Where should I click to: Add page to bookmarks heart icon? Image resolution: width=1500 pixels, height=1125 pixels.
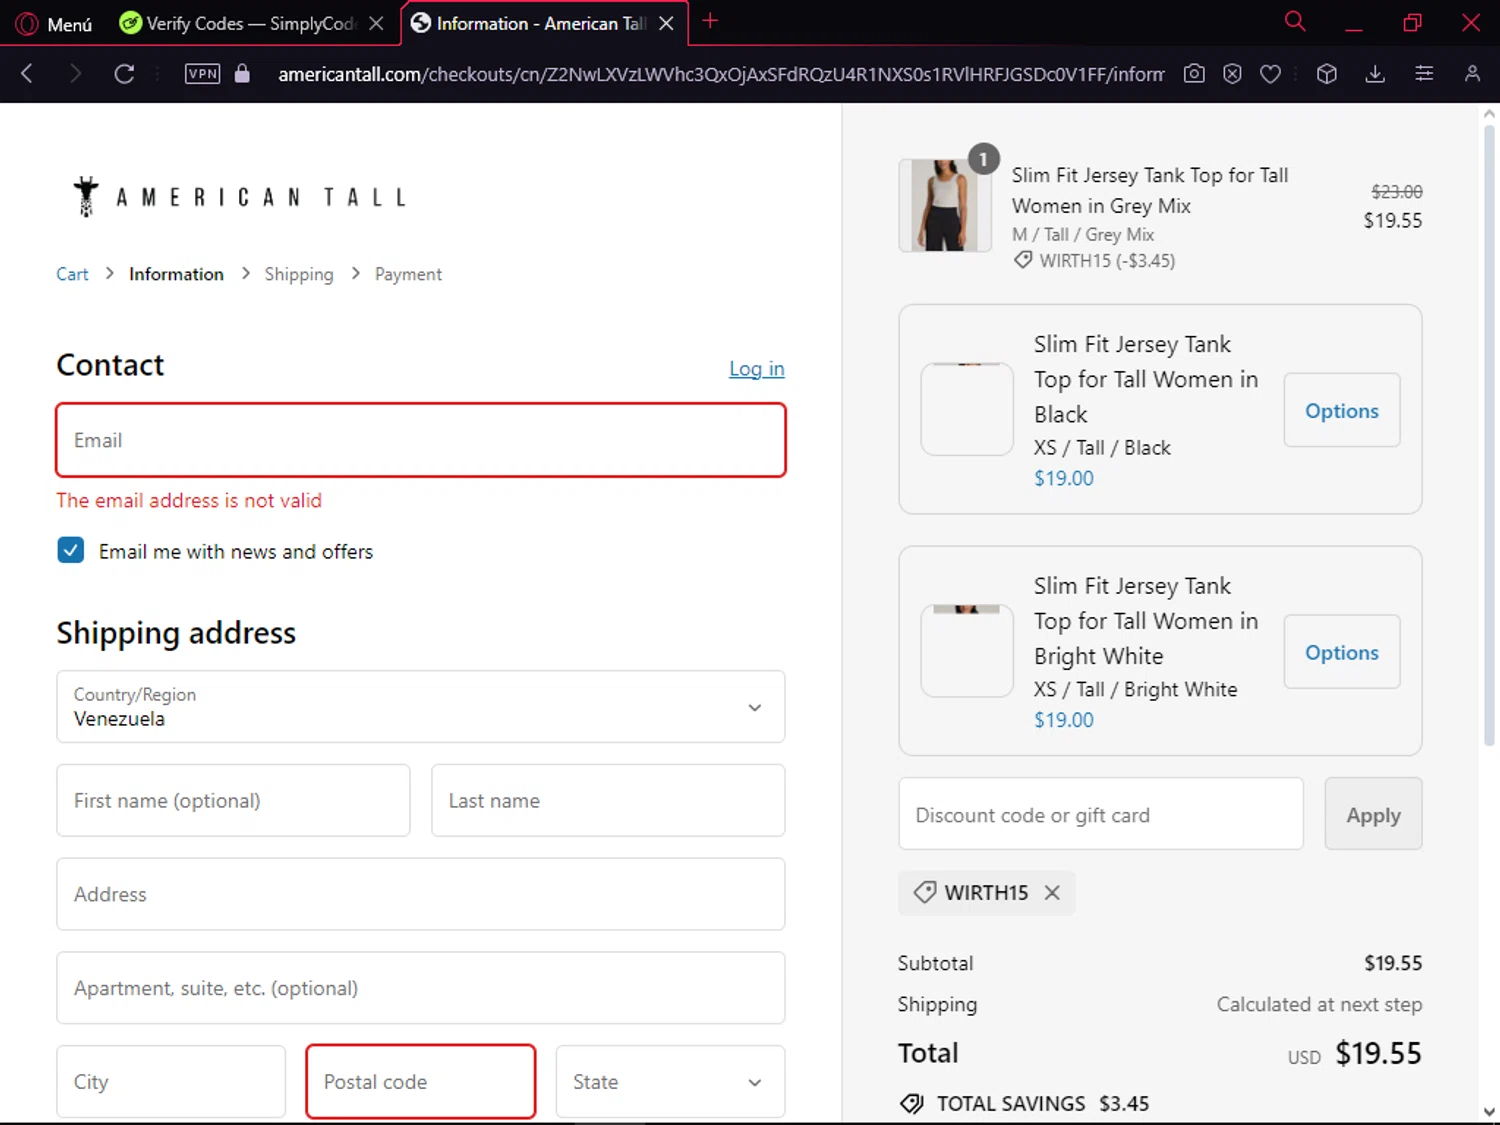(x=1270, y=73)
